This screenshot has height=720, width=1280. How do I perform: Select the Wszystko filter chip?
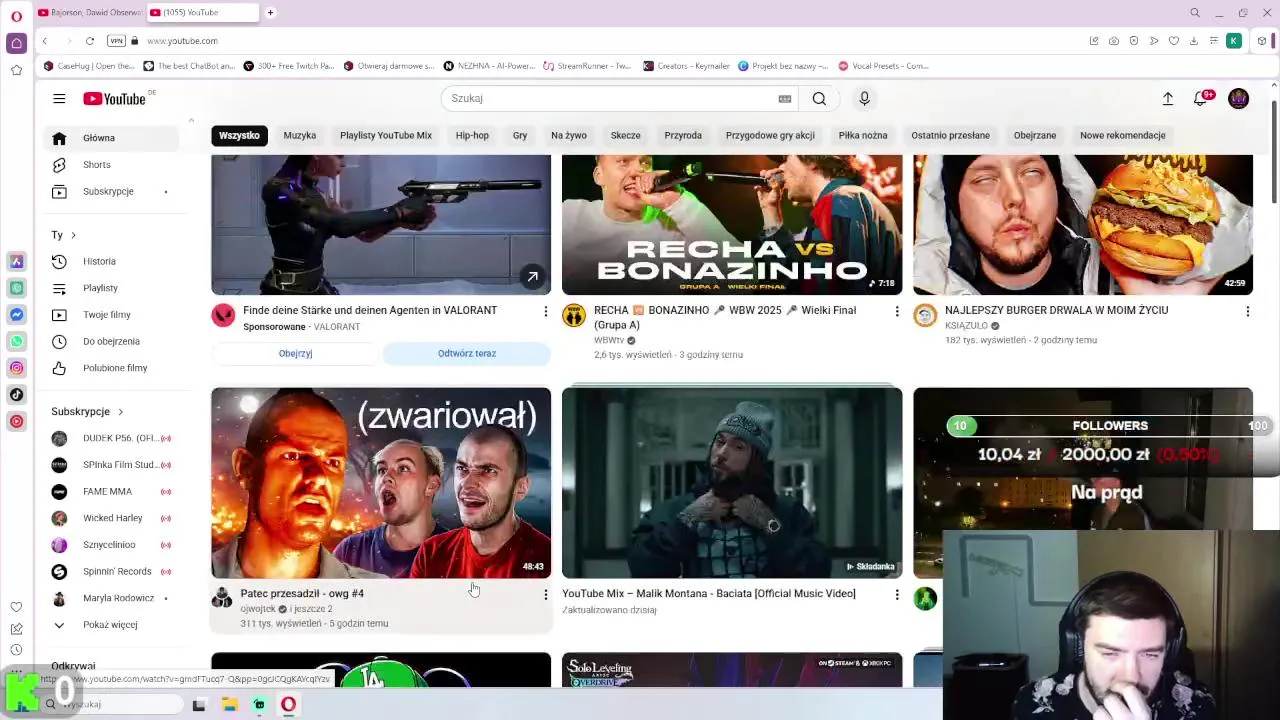[239, 135]
